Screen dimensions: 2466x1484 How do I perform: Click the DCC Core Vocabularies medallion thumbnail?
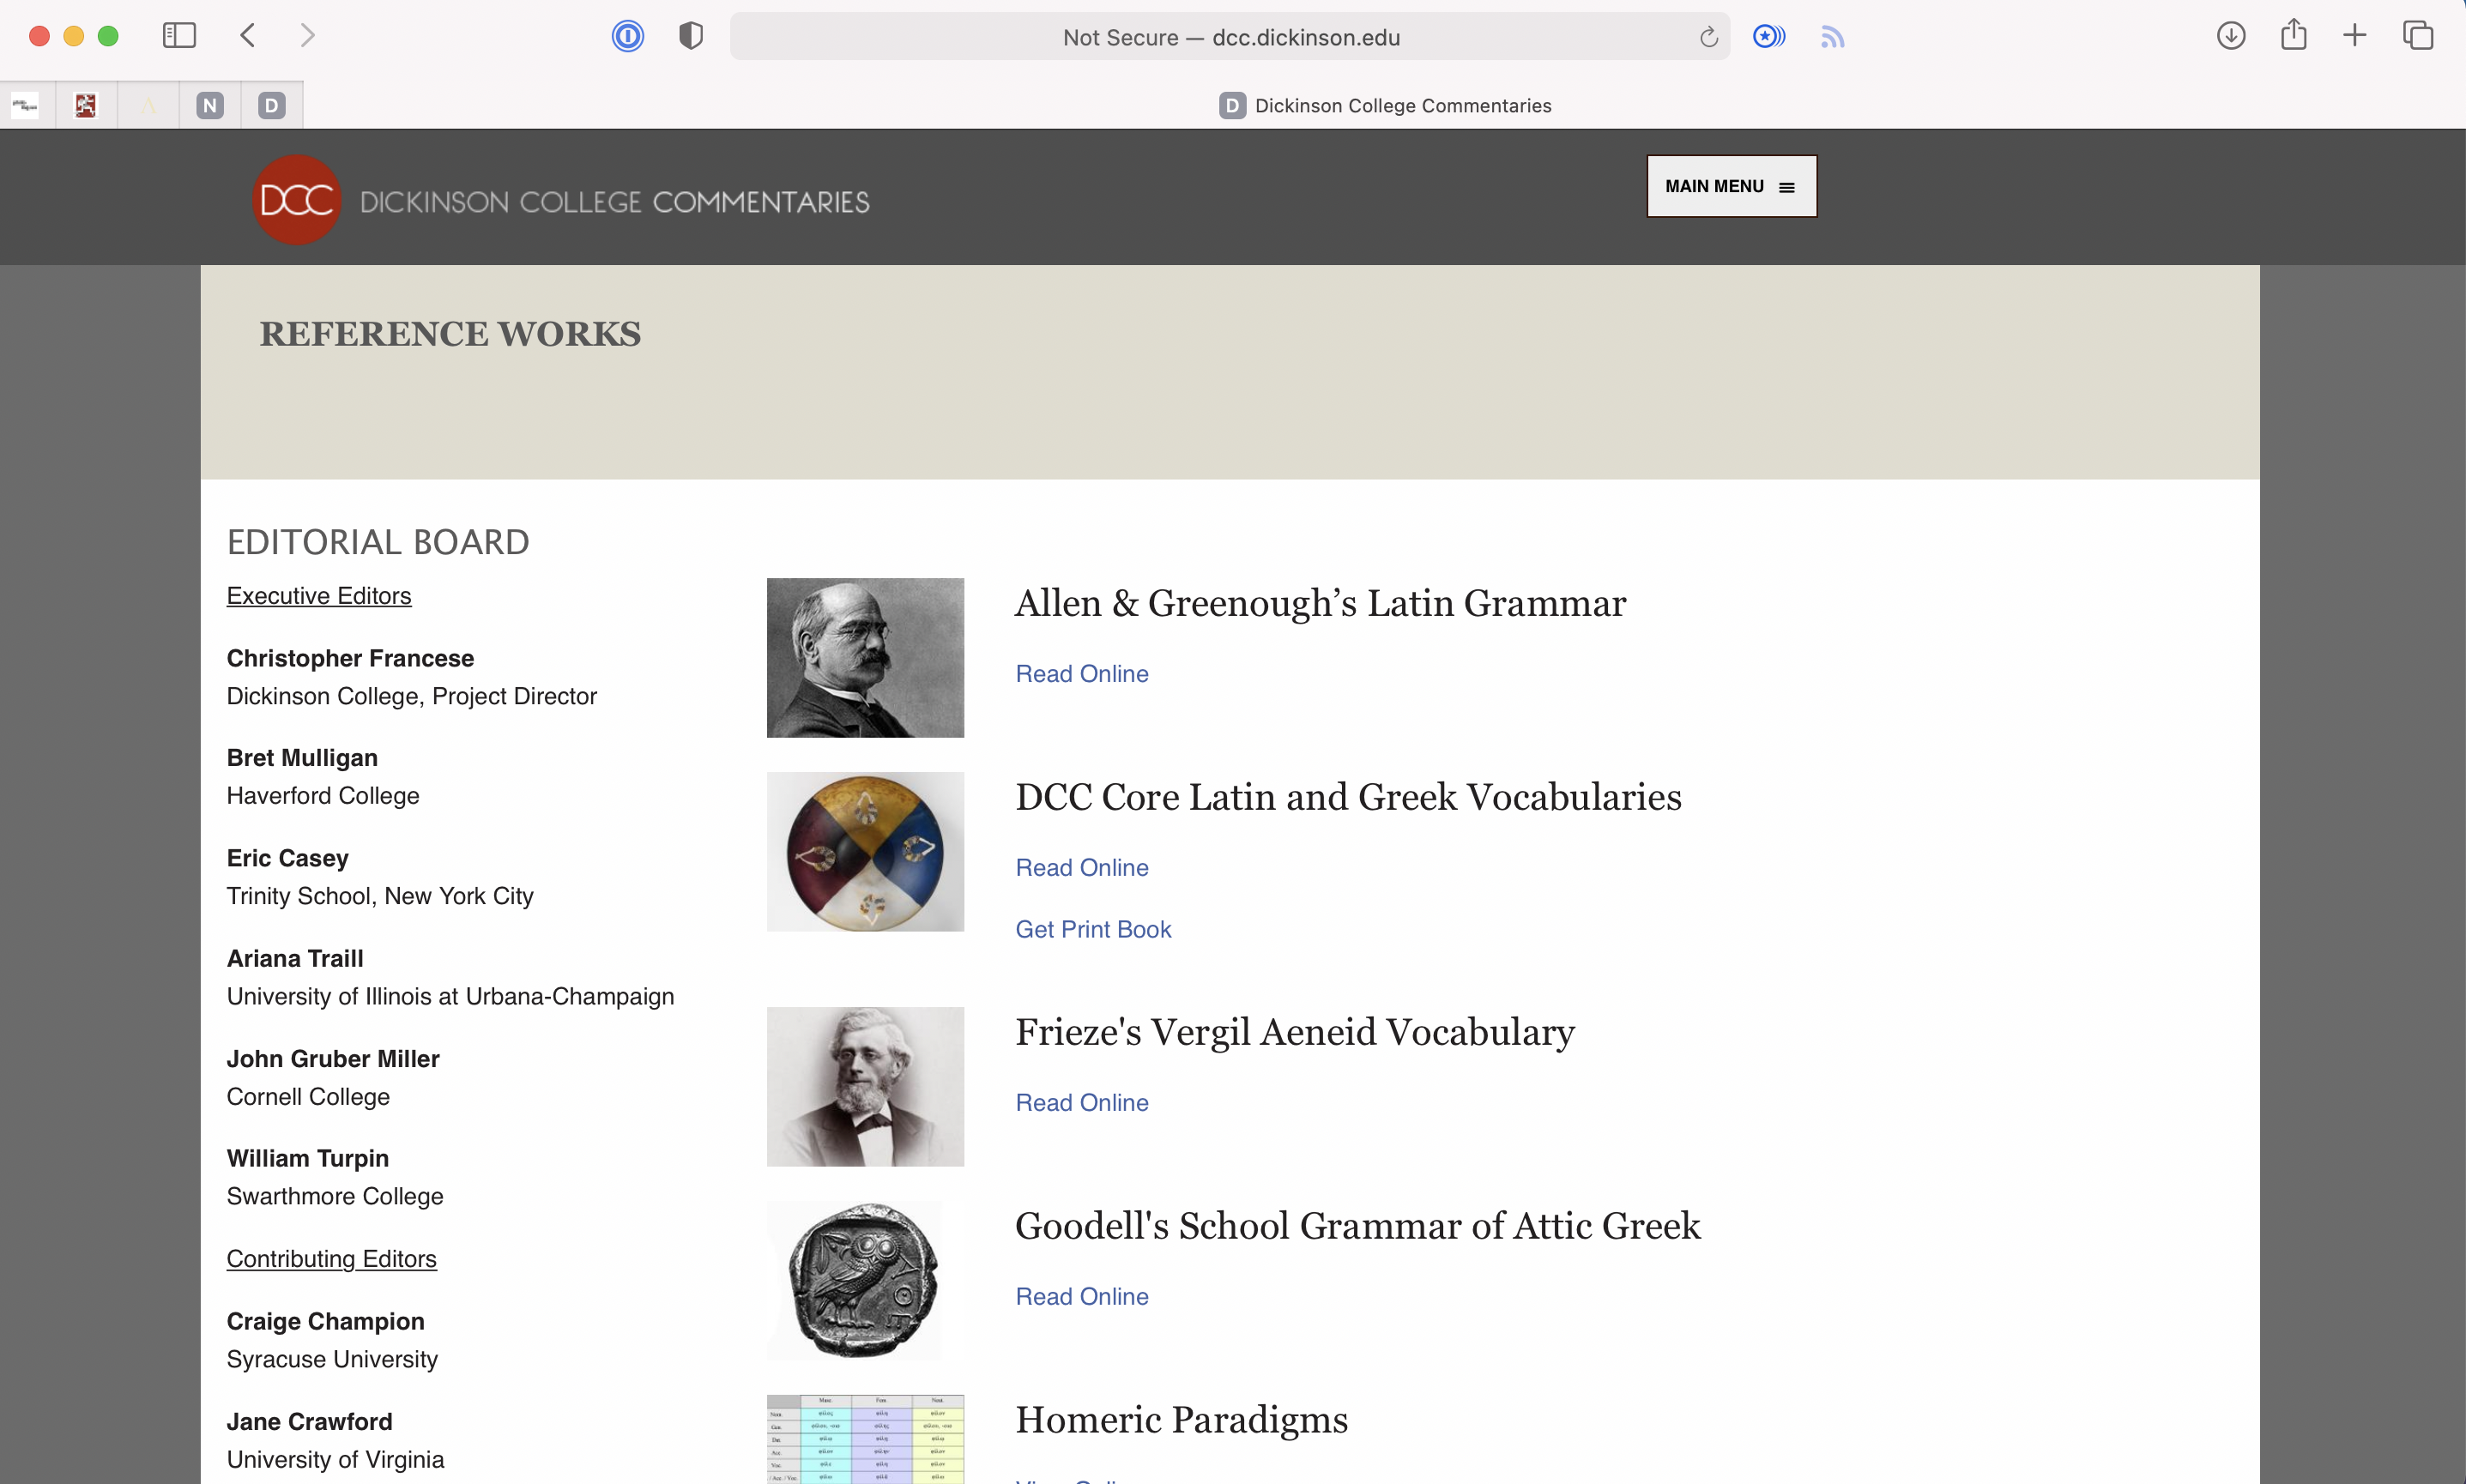[x=864, y=851]
